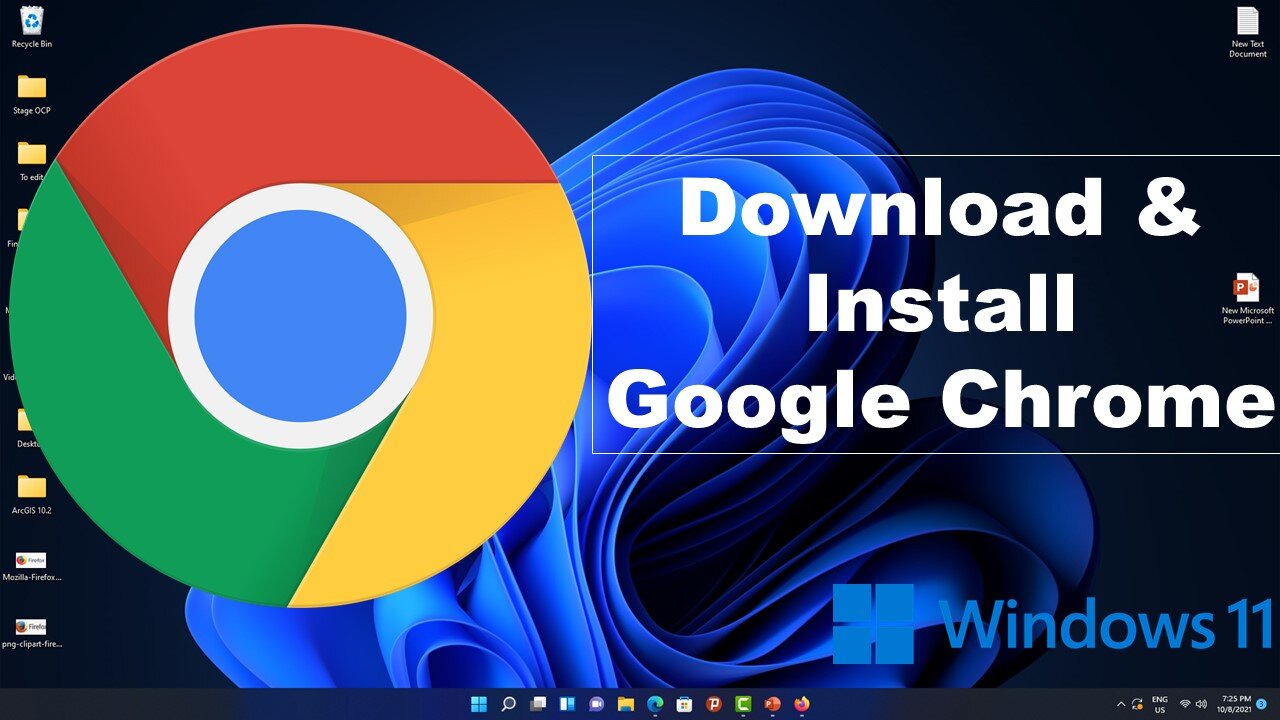1280x720 pixels.
Task: Select the ArcGIS 10.2 folder
Action: [32, 494]
